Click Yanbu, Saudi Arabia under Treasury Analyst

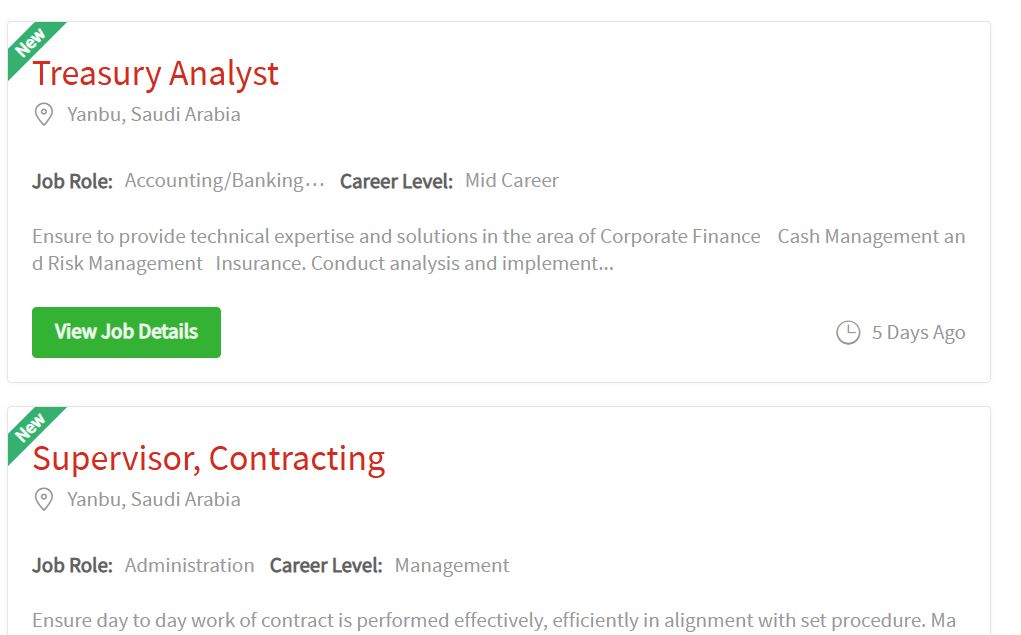pyautogui.click(x=154, y=115)
